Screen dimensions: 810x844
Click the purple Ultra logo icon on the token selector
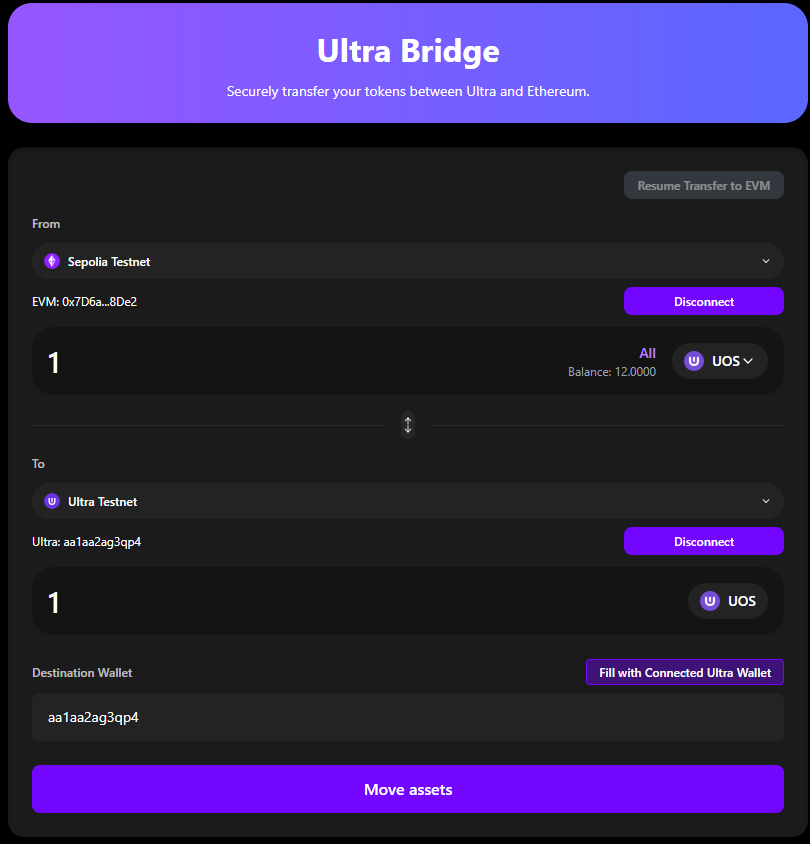[693, 361]
